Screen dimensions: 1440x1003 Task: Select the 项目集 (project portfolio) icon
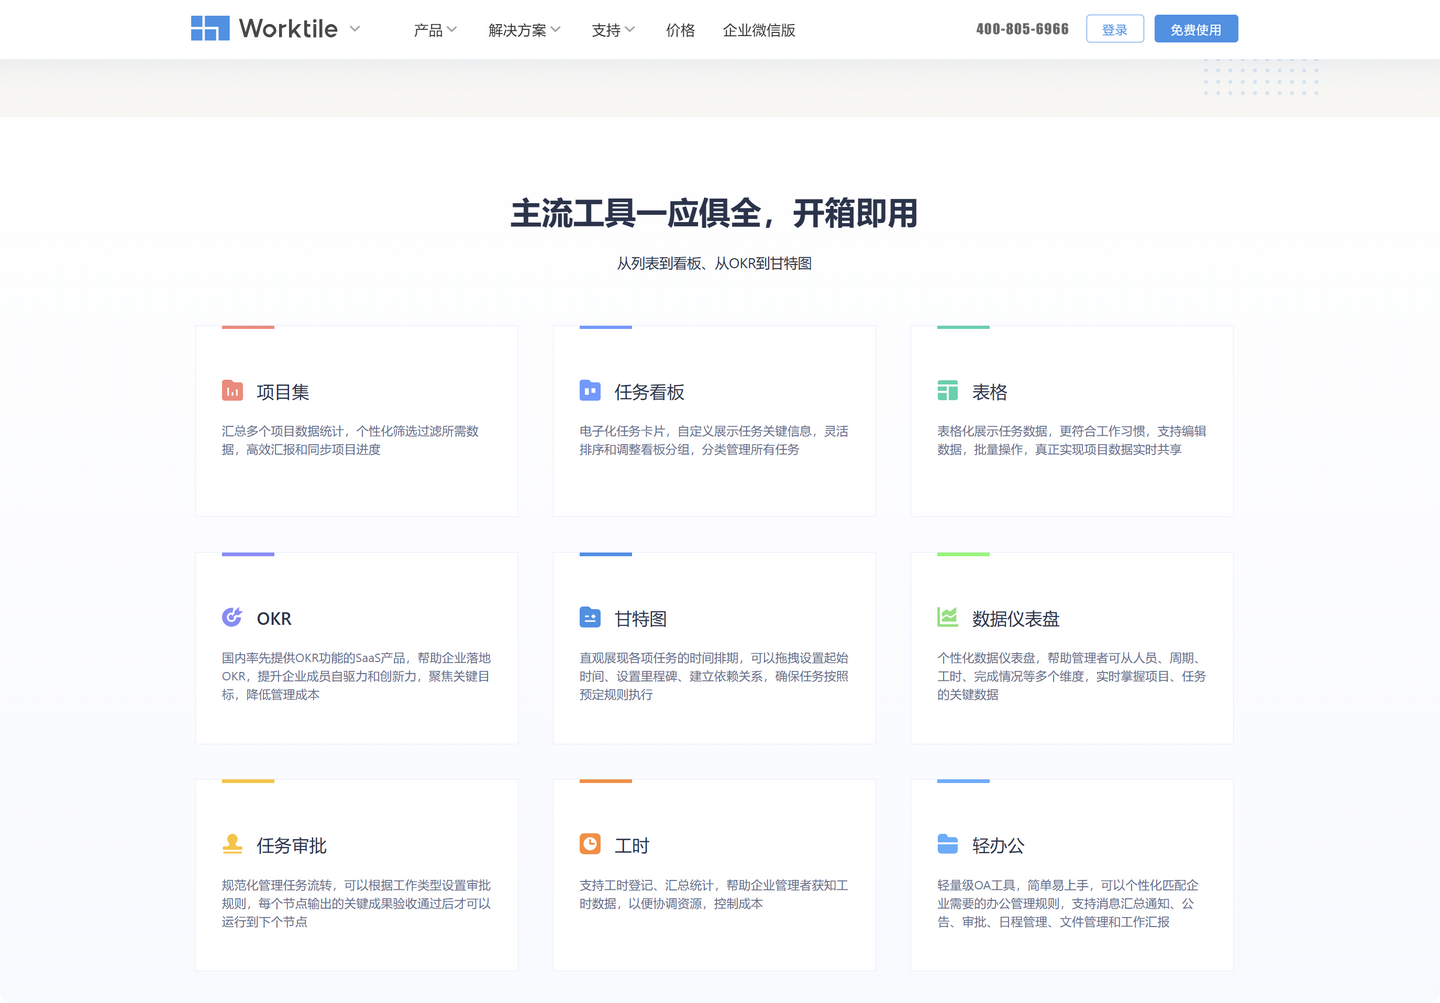pos(232,390)
